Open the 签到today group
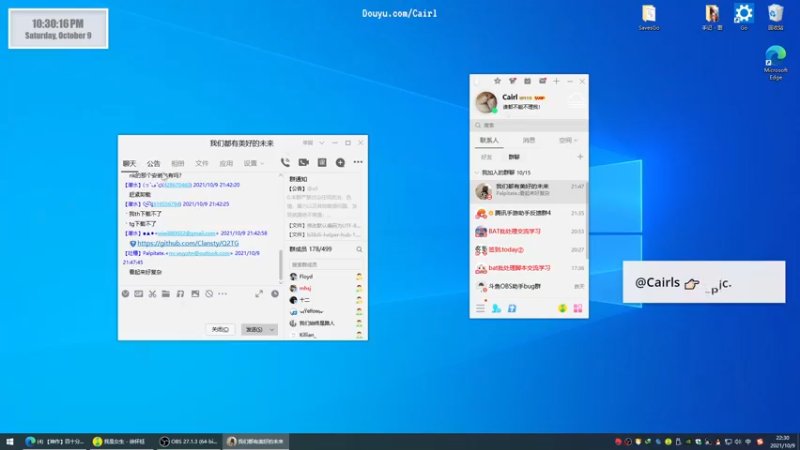Screen dimensions: 800x450 (529, 250)
